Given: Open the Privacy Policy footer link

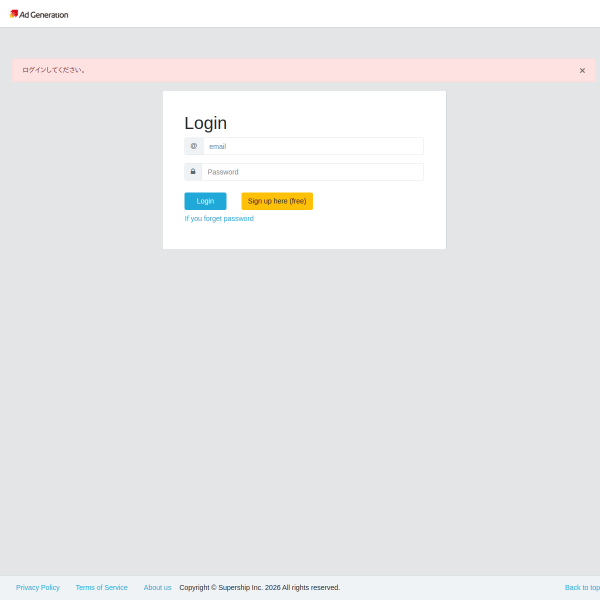Looking at the screenshot, I should pyautogui.click(x=38, y=587).
